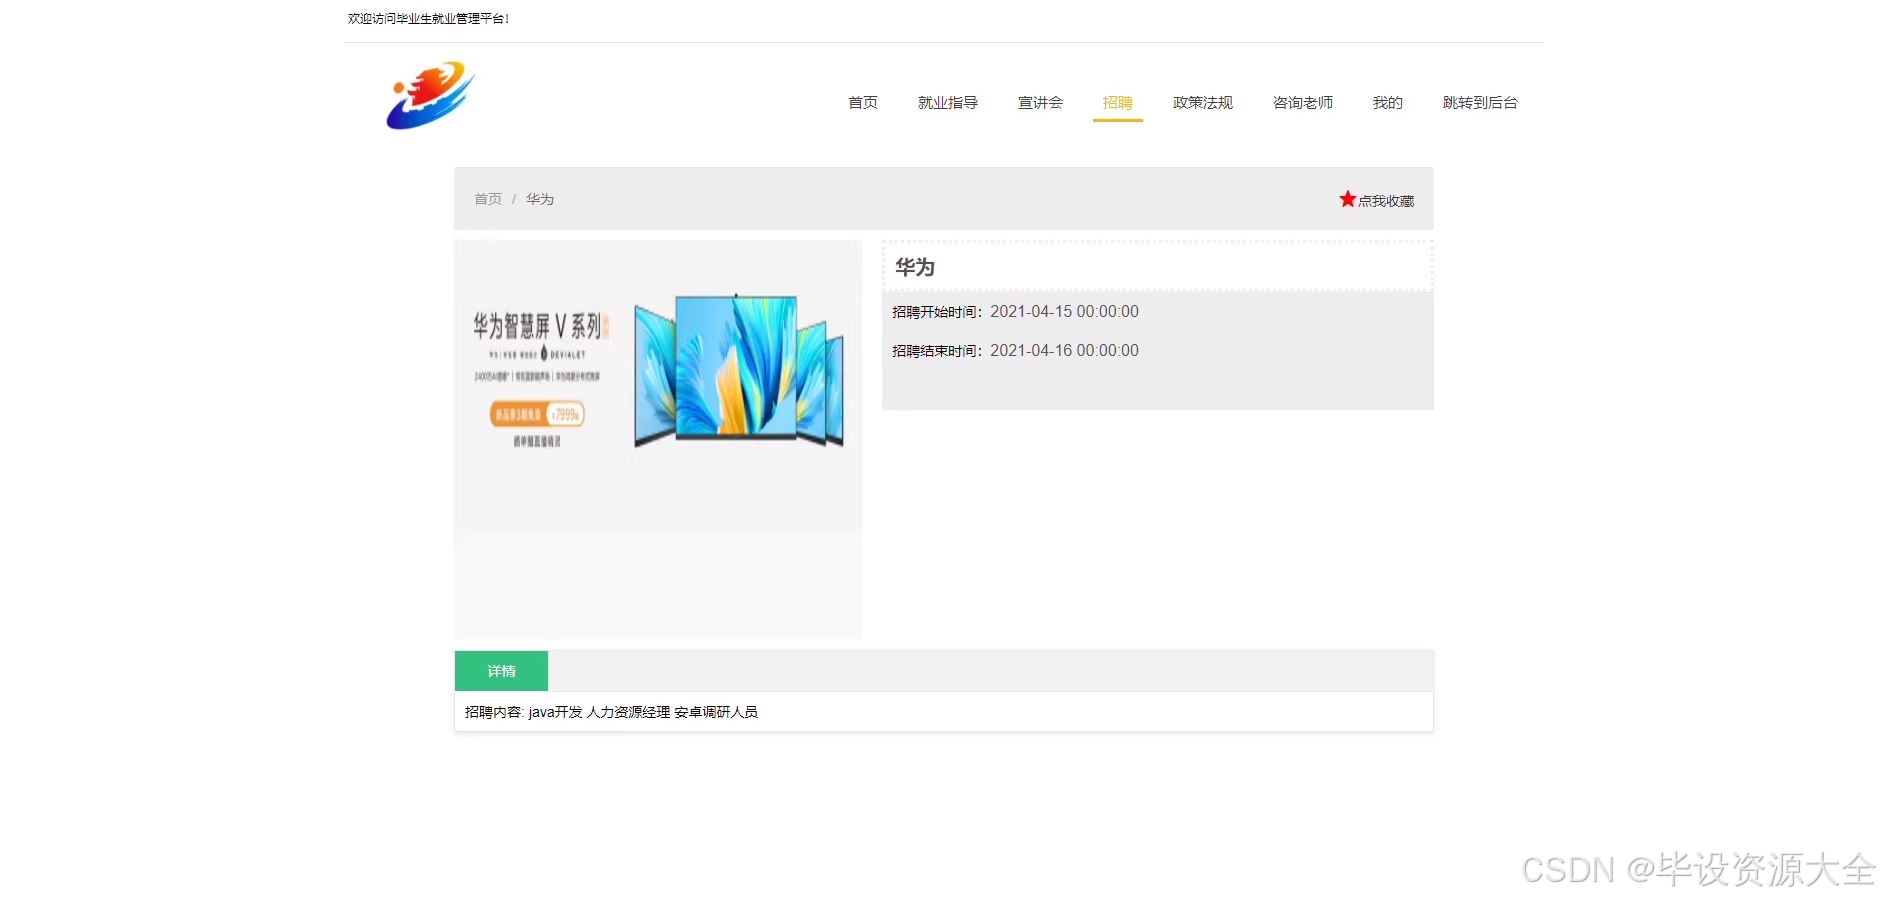The height and width of the screenshot is (902, 1881).
Task: Open the 政策法规 section
Action: [x=1203, y=102]
